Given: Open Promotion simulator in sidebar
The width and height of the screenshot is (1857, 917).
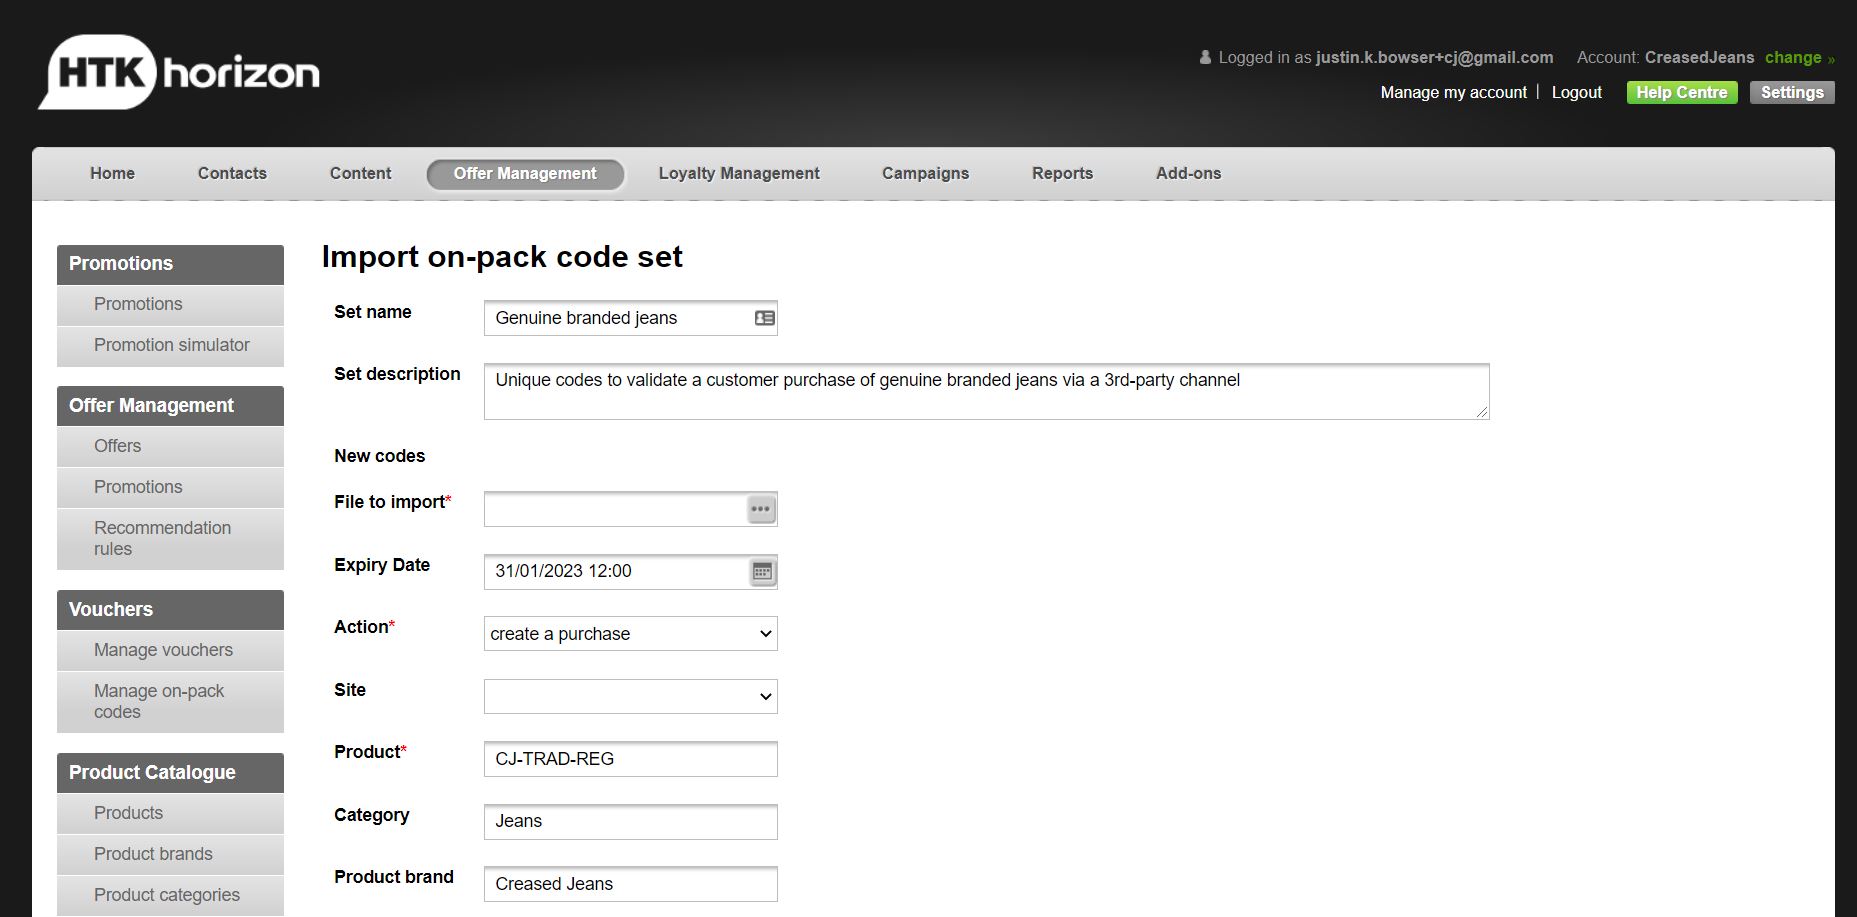Looking at the screenshot, I should pyautogui.click(x=170, y=346).
